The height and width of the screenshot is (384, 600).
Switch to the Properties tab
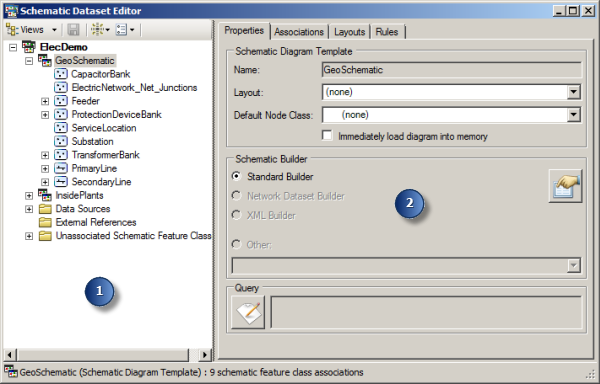(x=244, y=31)
